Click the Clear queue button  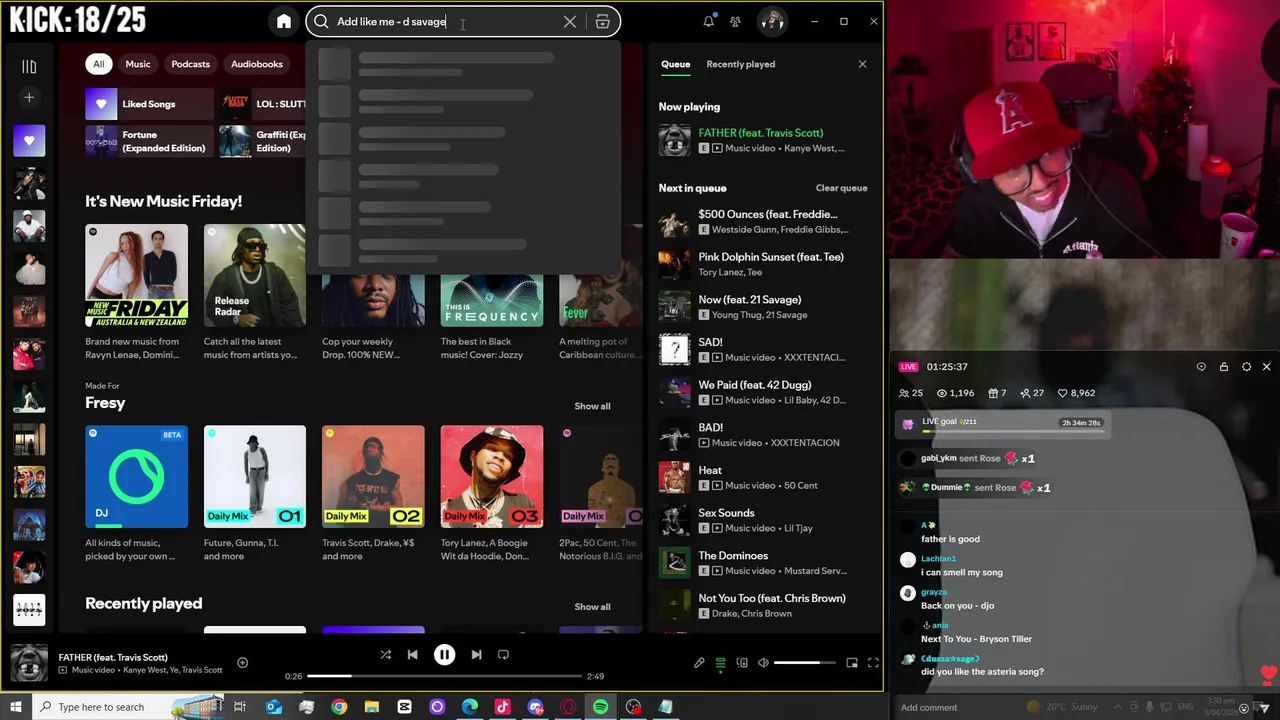841,188
